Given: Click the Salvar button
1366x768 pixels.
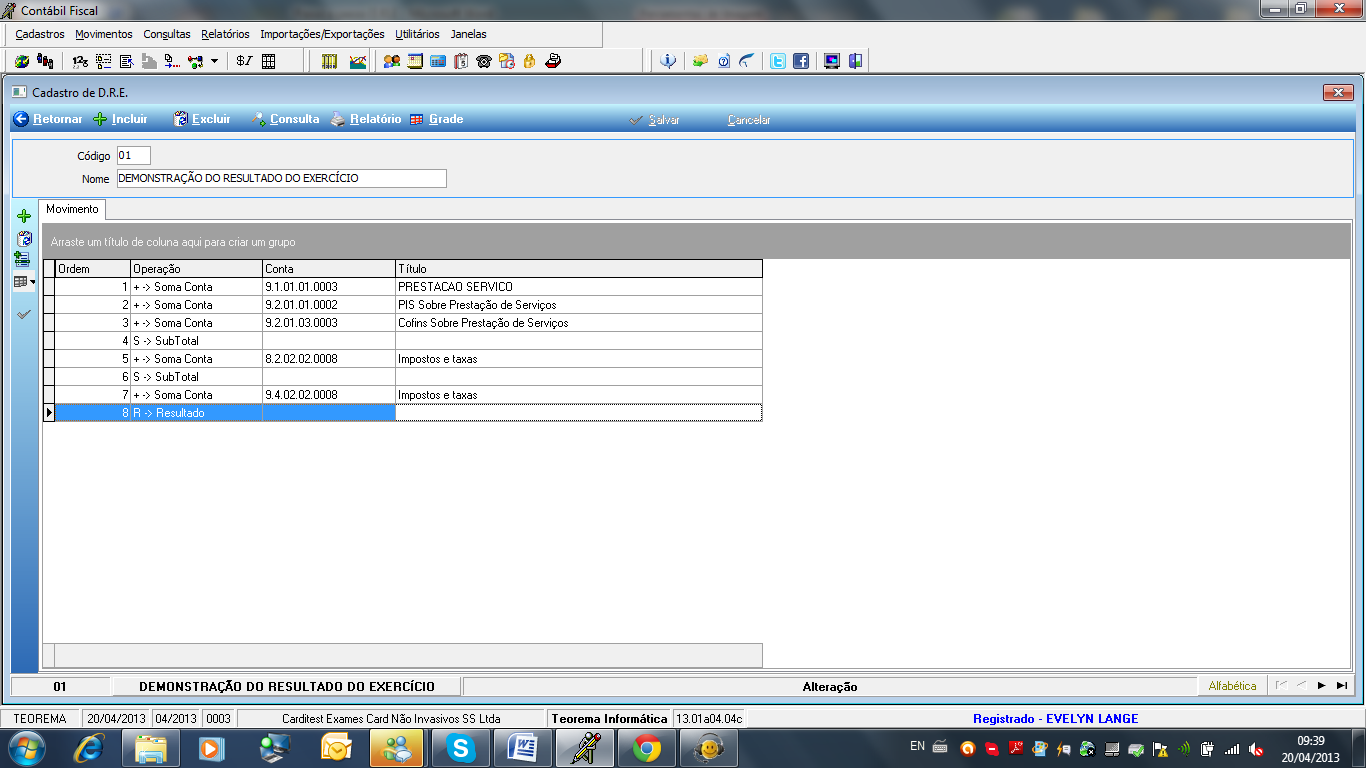Looking at the screenshot, I should click(x=655, y=120).
